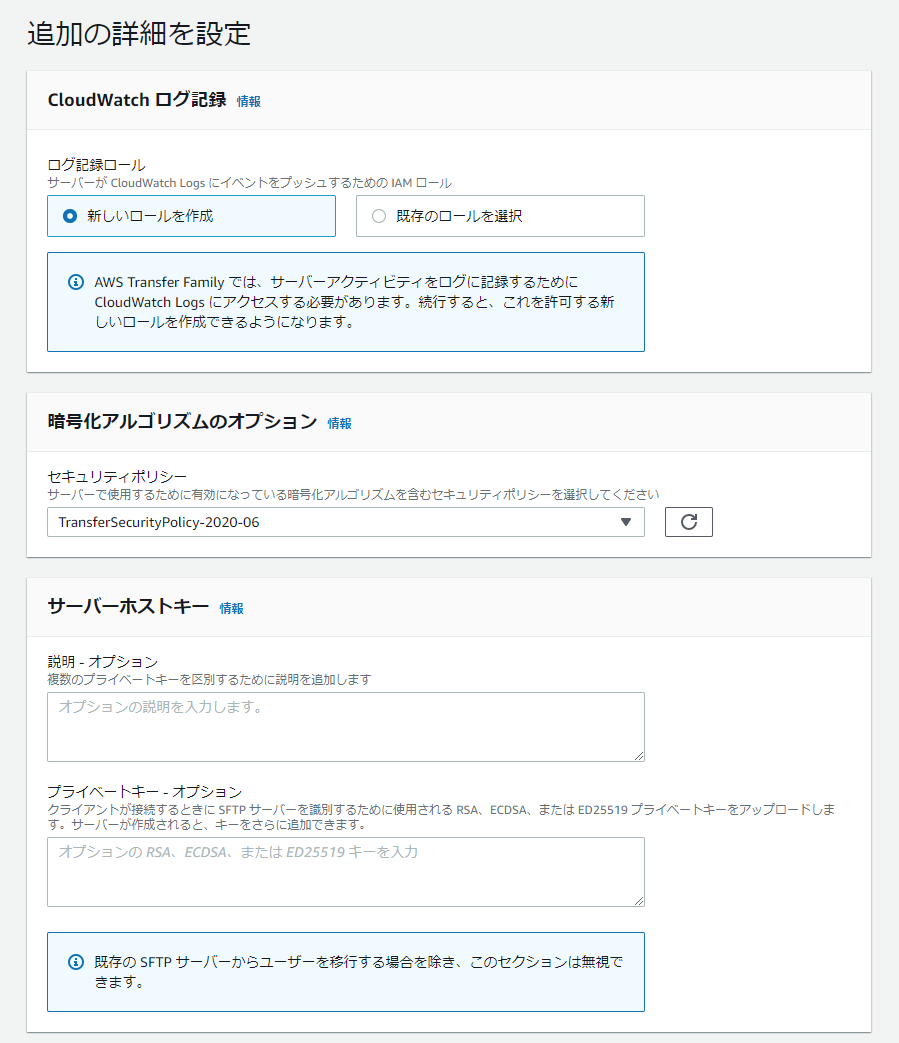Screen dimensions: 899x1043
Task: Click info icon in SFTP migration notice
Action: [76, 962]
